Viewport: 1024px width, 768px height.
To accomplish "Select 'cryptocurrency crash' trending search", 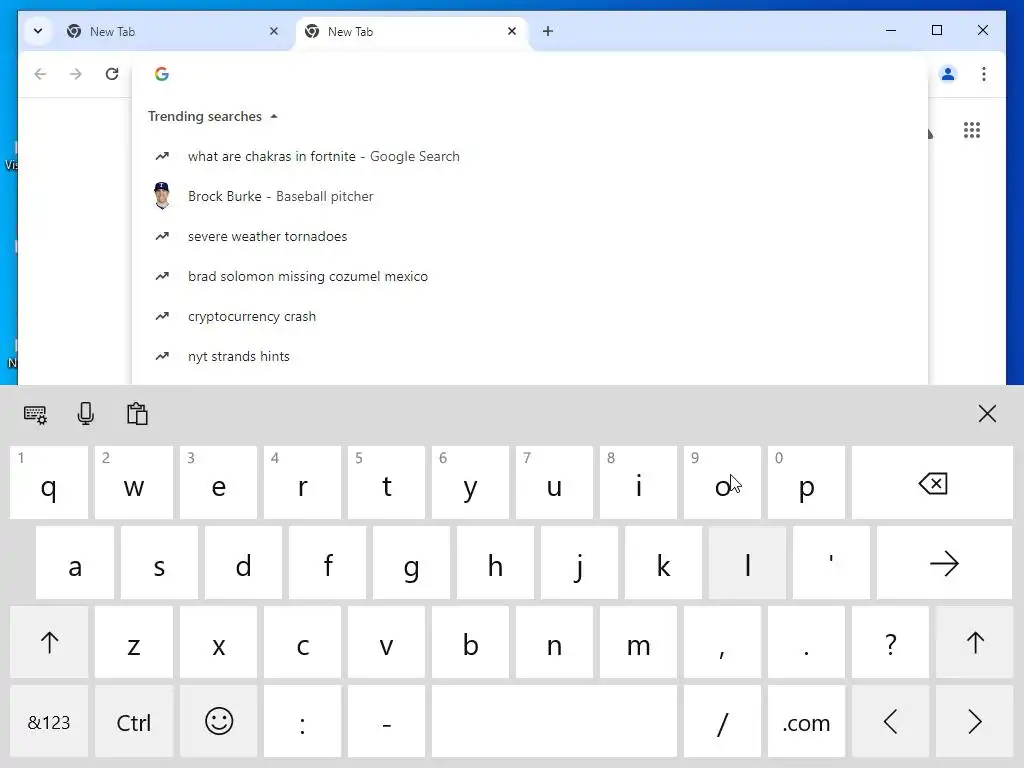I will tap(529, 316).
